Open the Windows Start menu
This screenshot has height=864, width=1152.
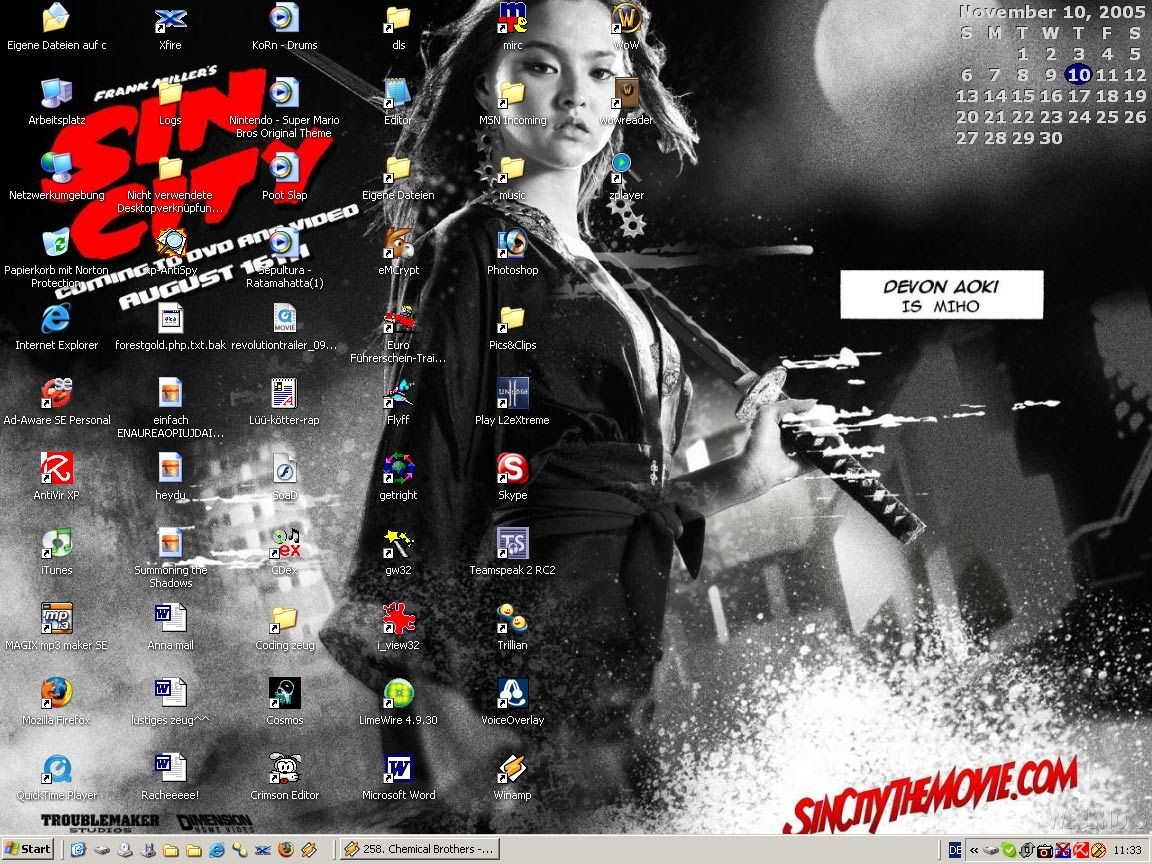click(27, 849)
